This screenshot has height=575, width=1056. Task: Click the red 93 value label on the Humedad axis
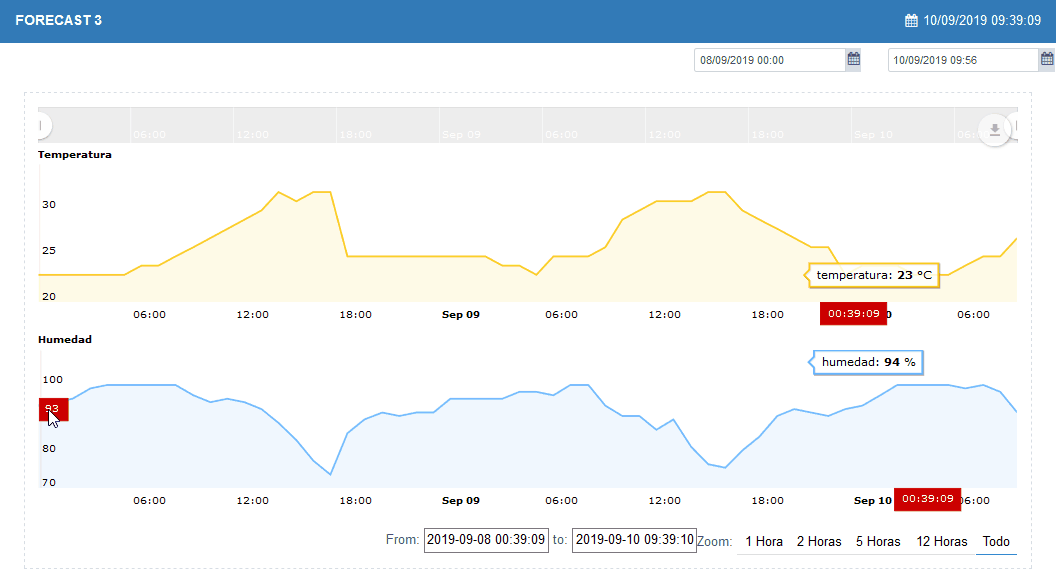click(53, 409)
